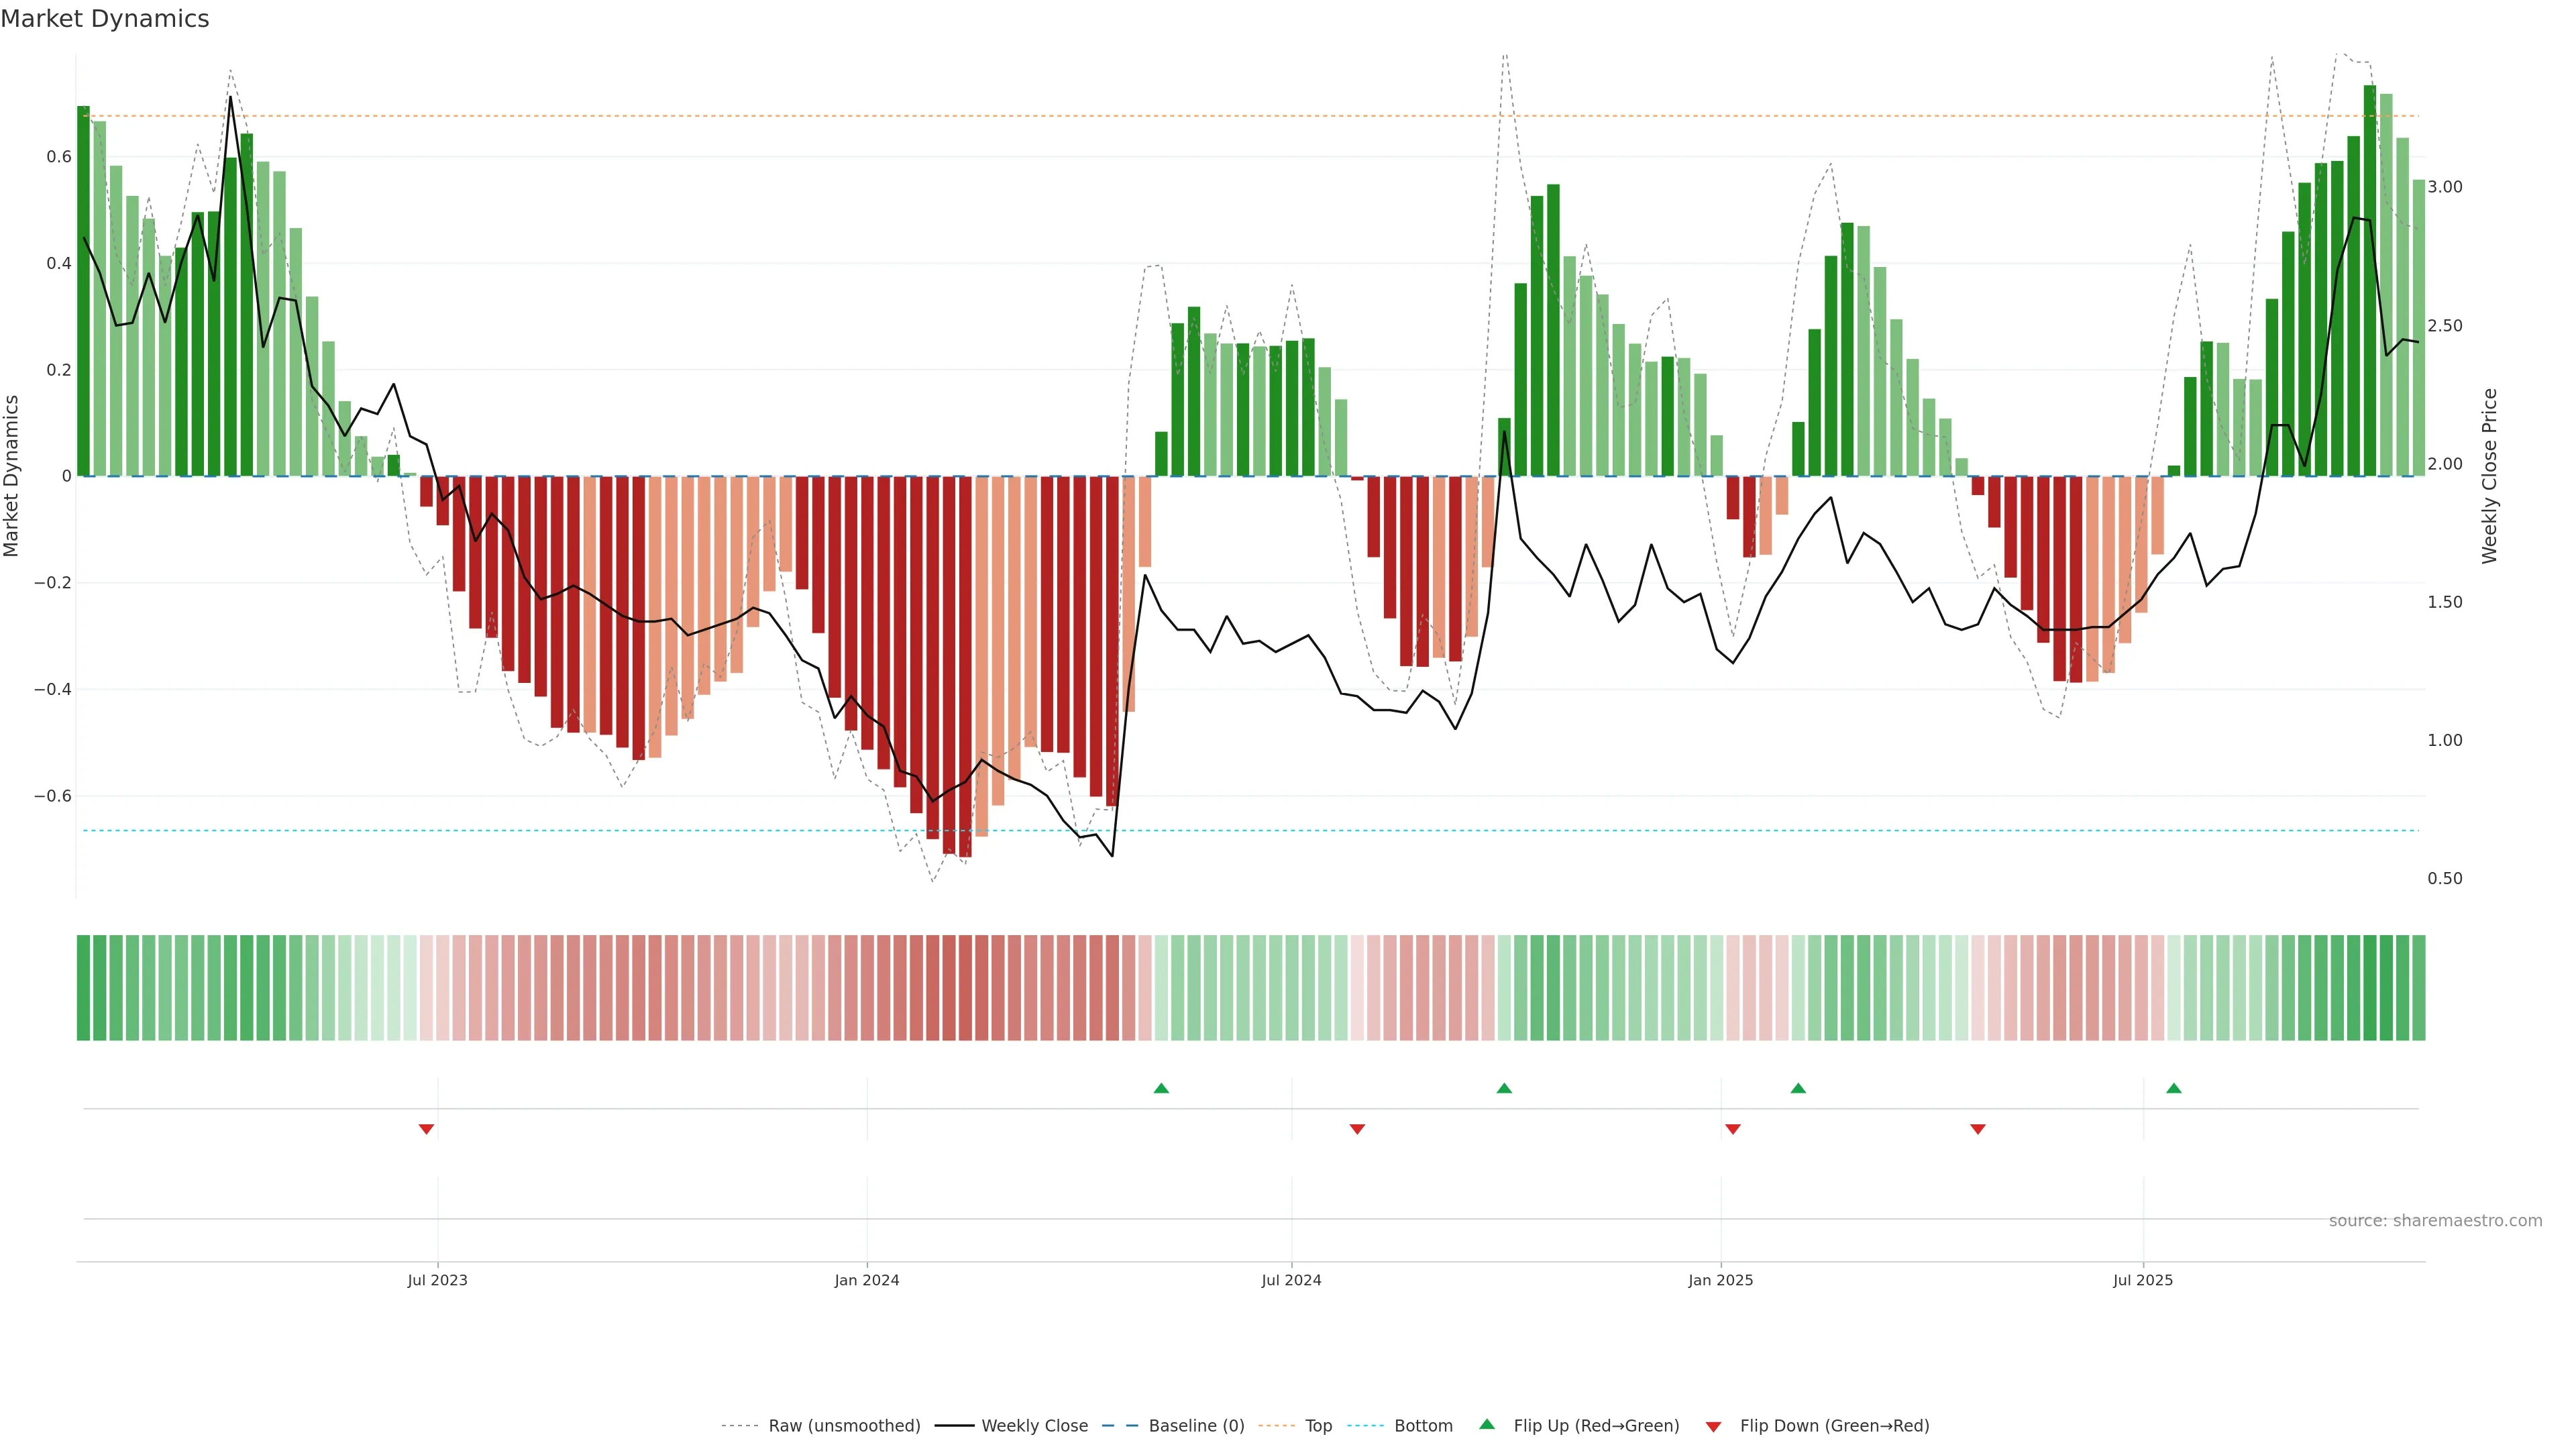Click the Market Dynamics chart title

pyautogui.click(x=105, y=19)
